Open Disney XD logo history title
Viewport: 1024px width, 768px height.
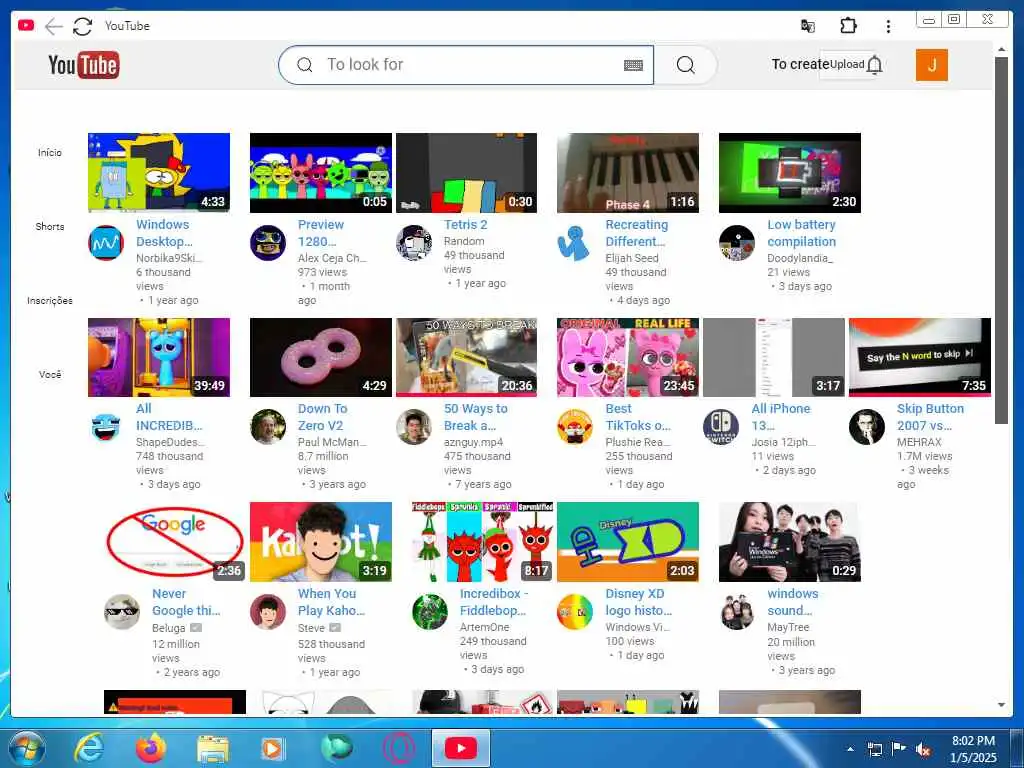(x=638, y=602)
